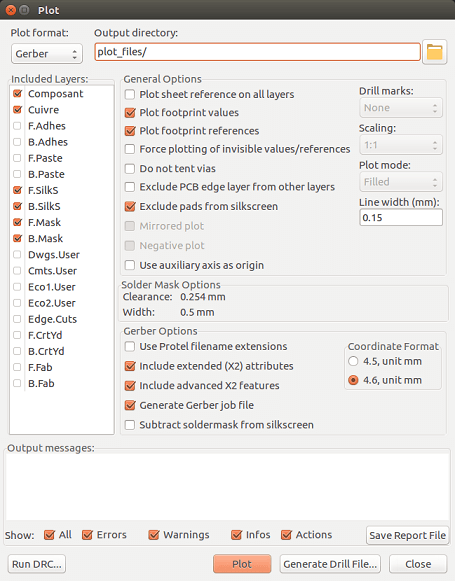The height and width of the screenshot is (581, 455).
Task: Disable Plot footprint values
Action: [x=130, y=113]
